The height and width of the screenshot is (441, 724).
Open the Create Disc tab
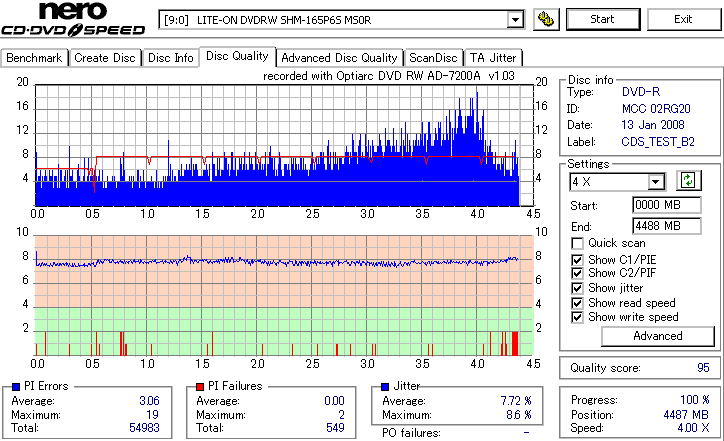pyautogui.click(x=105, y=58)
